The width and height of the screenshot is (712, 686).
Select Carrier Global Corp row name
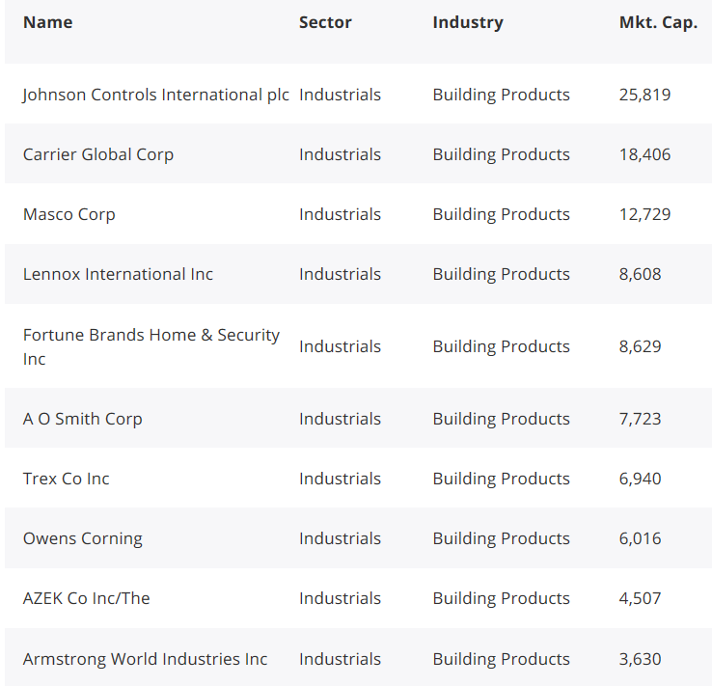(x=98, y=155)
